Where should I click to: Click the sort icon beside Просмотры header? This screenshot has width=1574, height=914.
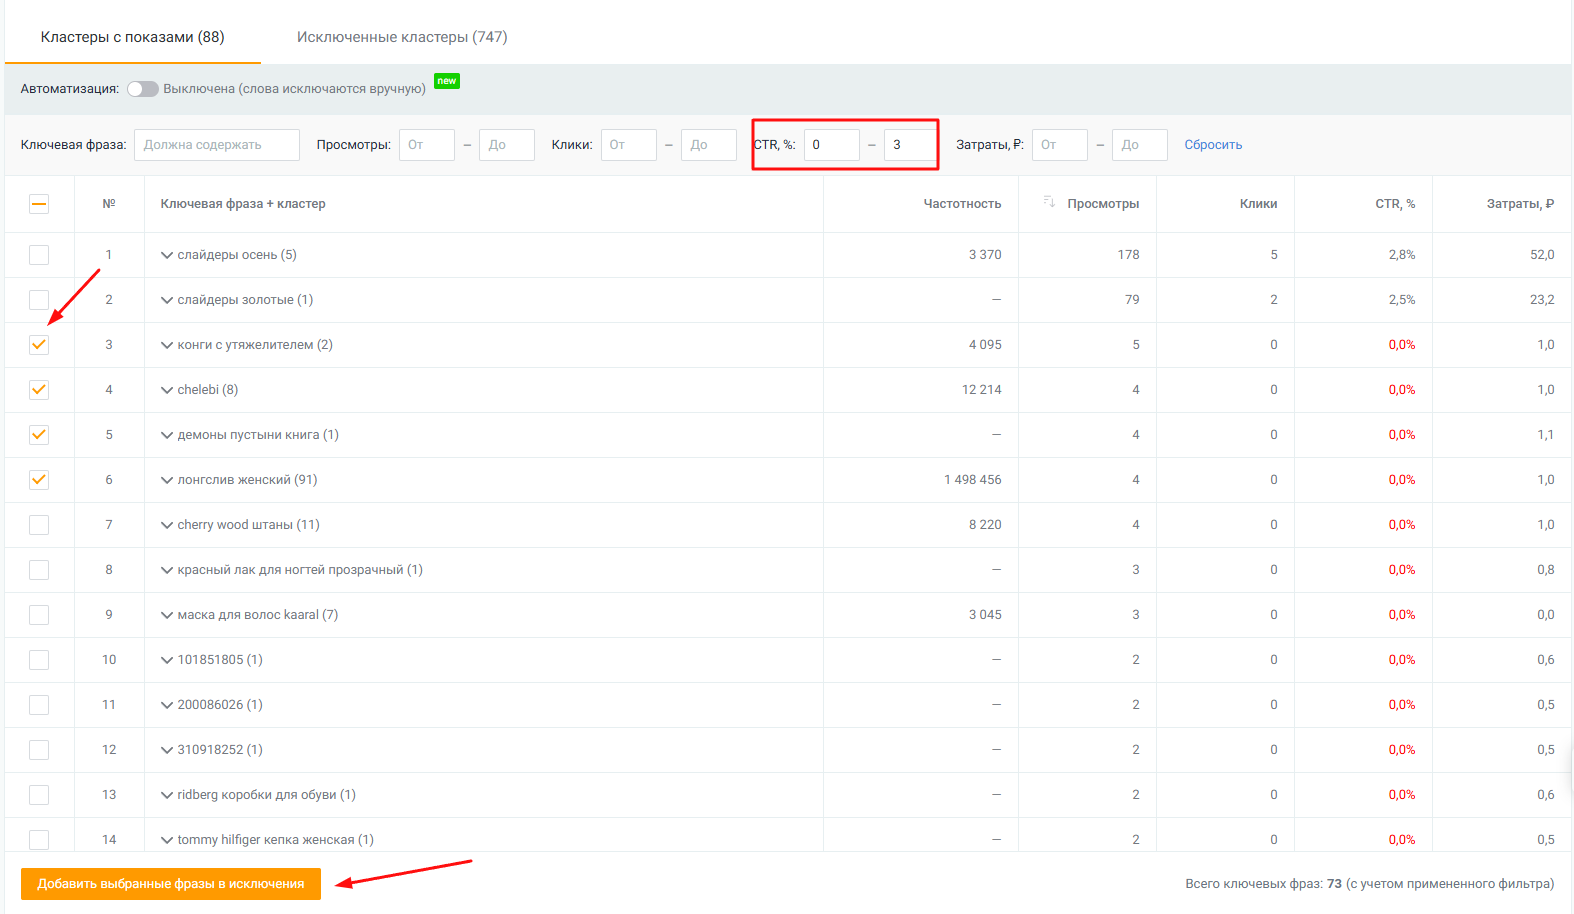pos(1049,203)
